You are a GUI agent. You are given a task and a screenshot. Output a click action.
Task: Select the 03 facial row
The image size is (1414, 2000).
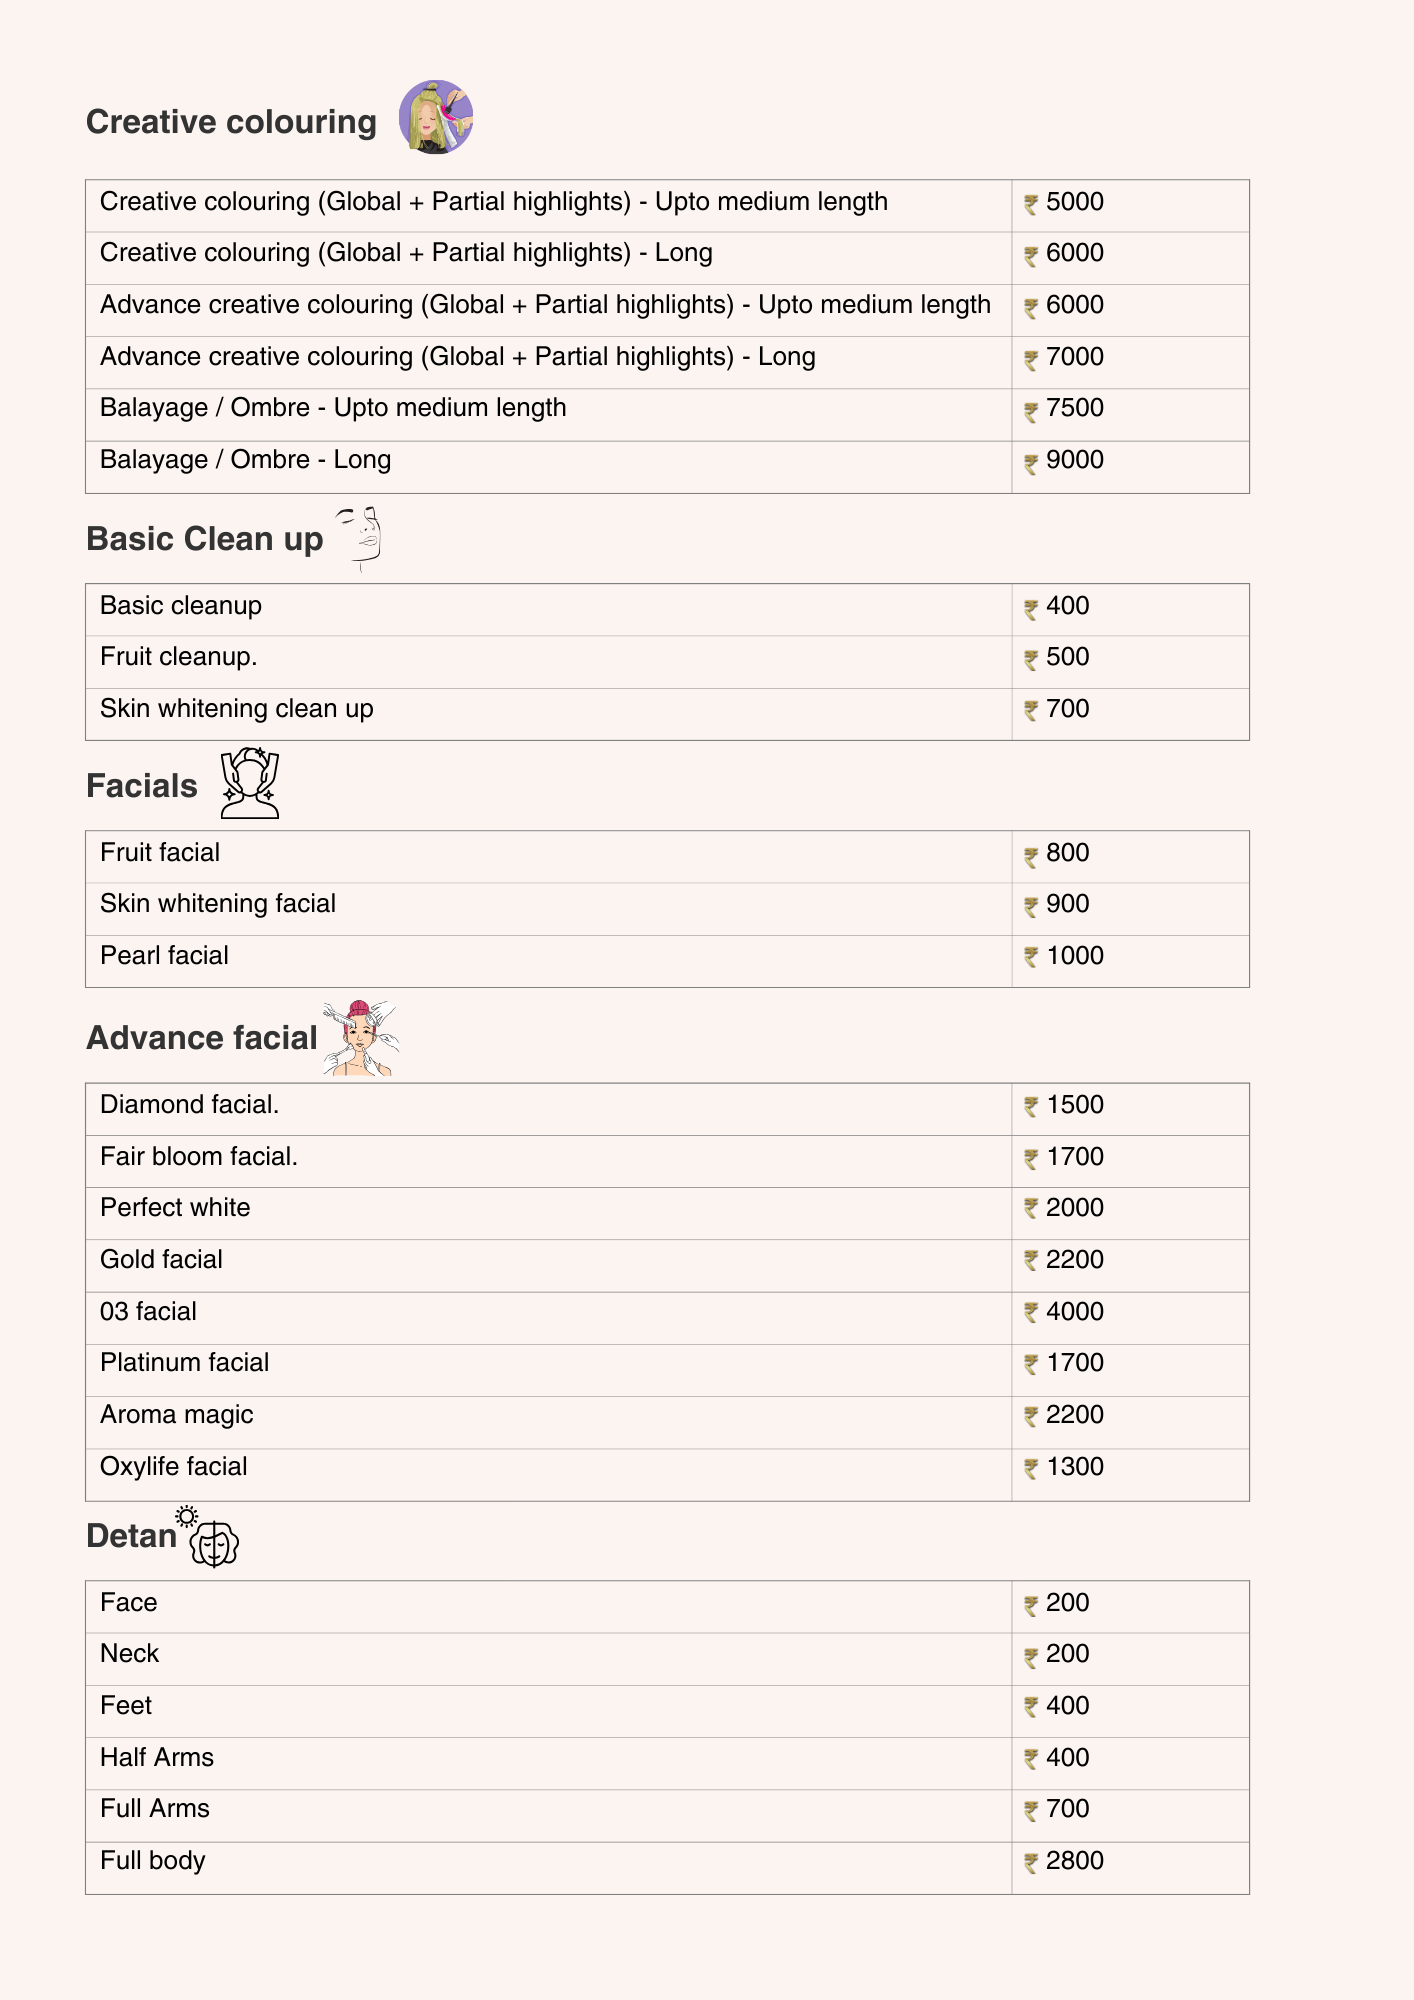148,1312
